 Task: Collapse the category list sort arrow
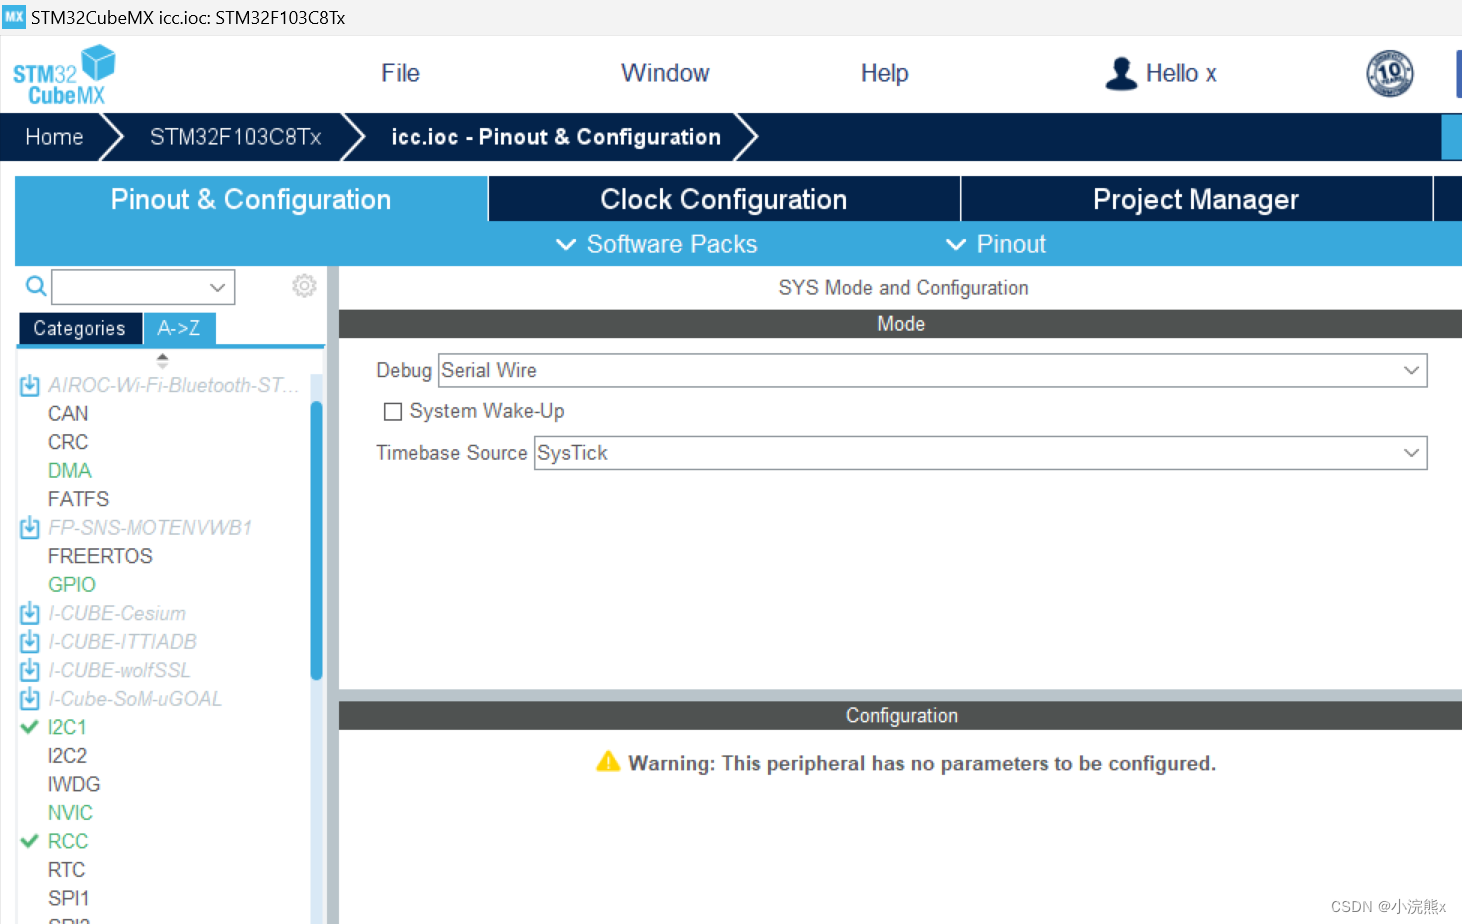[163, 360]
